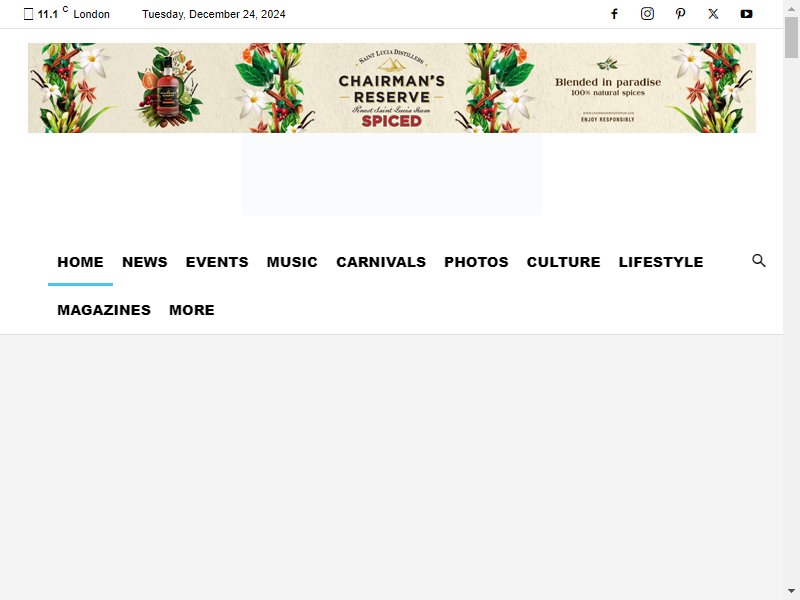Viewport: 800px width, 600px height.
Task: Click the page scrollbar thumb
Action: 791,37
